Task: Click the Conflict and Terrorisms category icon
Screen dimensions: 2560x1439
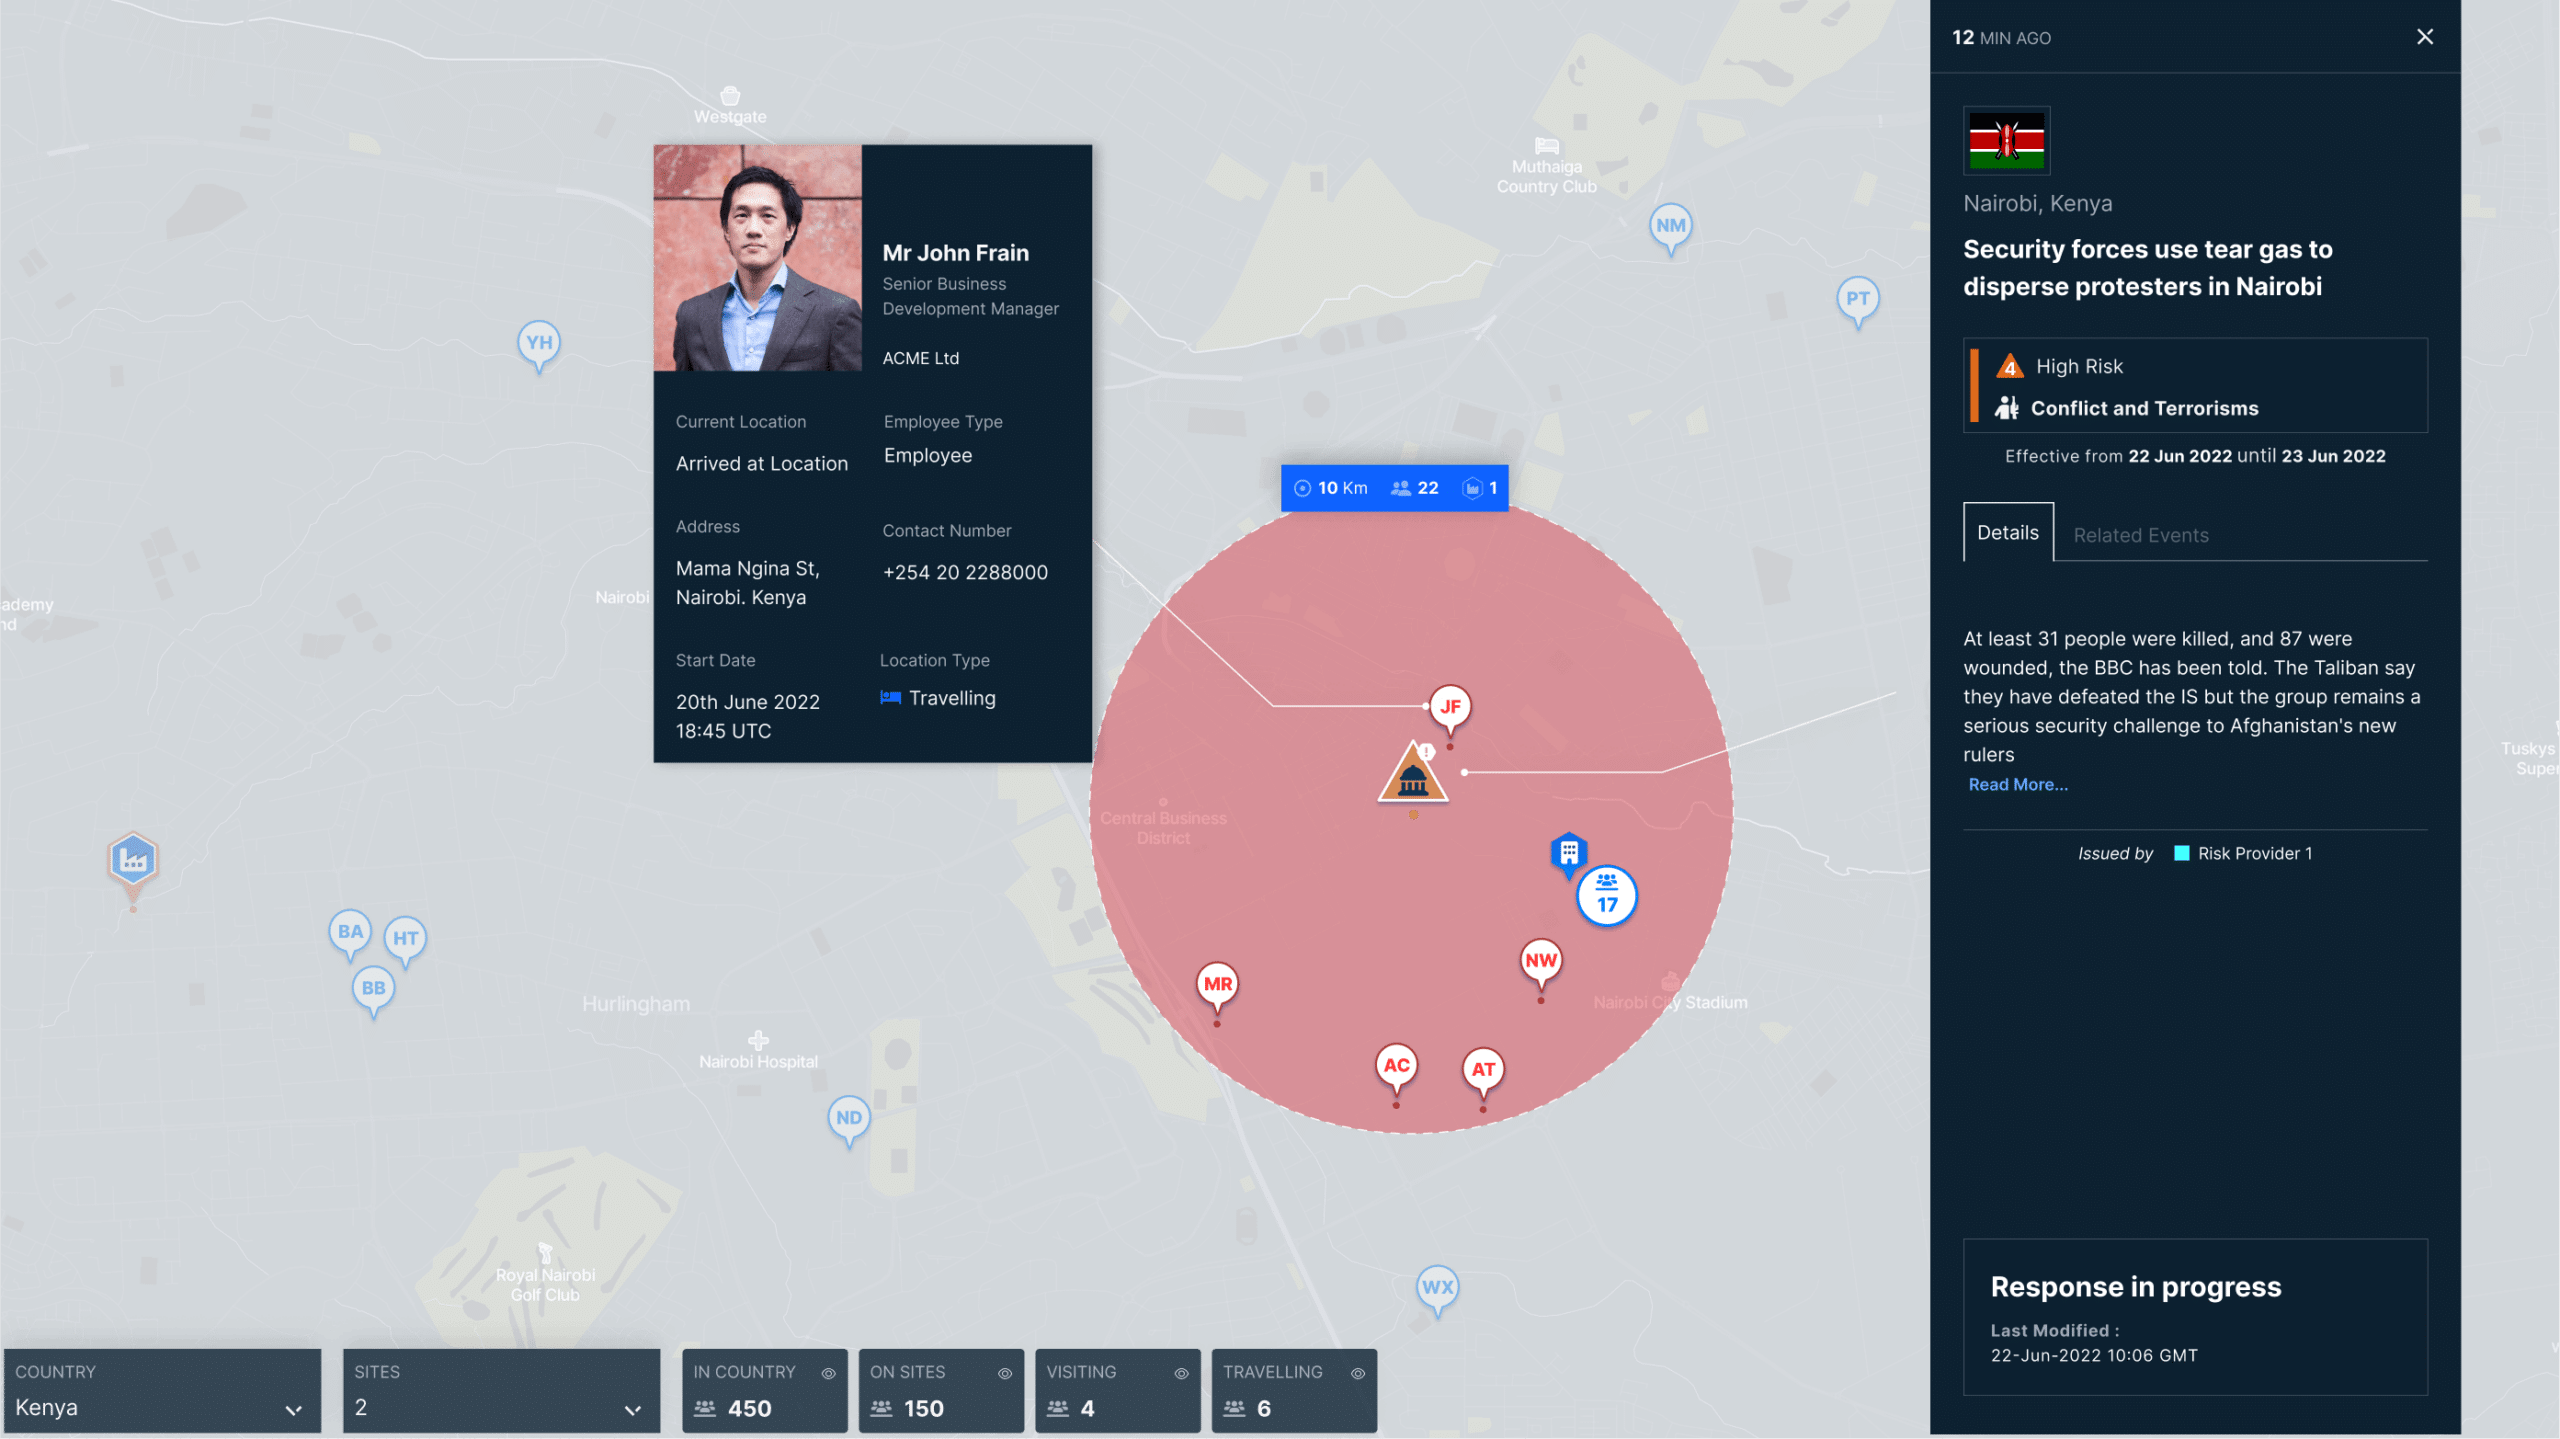Action: point(2006,406)
